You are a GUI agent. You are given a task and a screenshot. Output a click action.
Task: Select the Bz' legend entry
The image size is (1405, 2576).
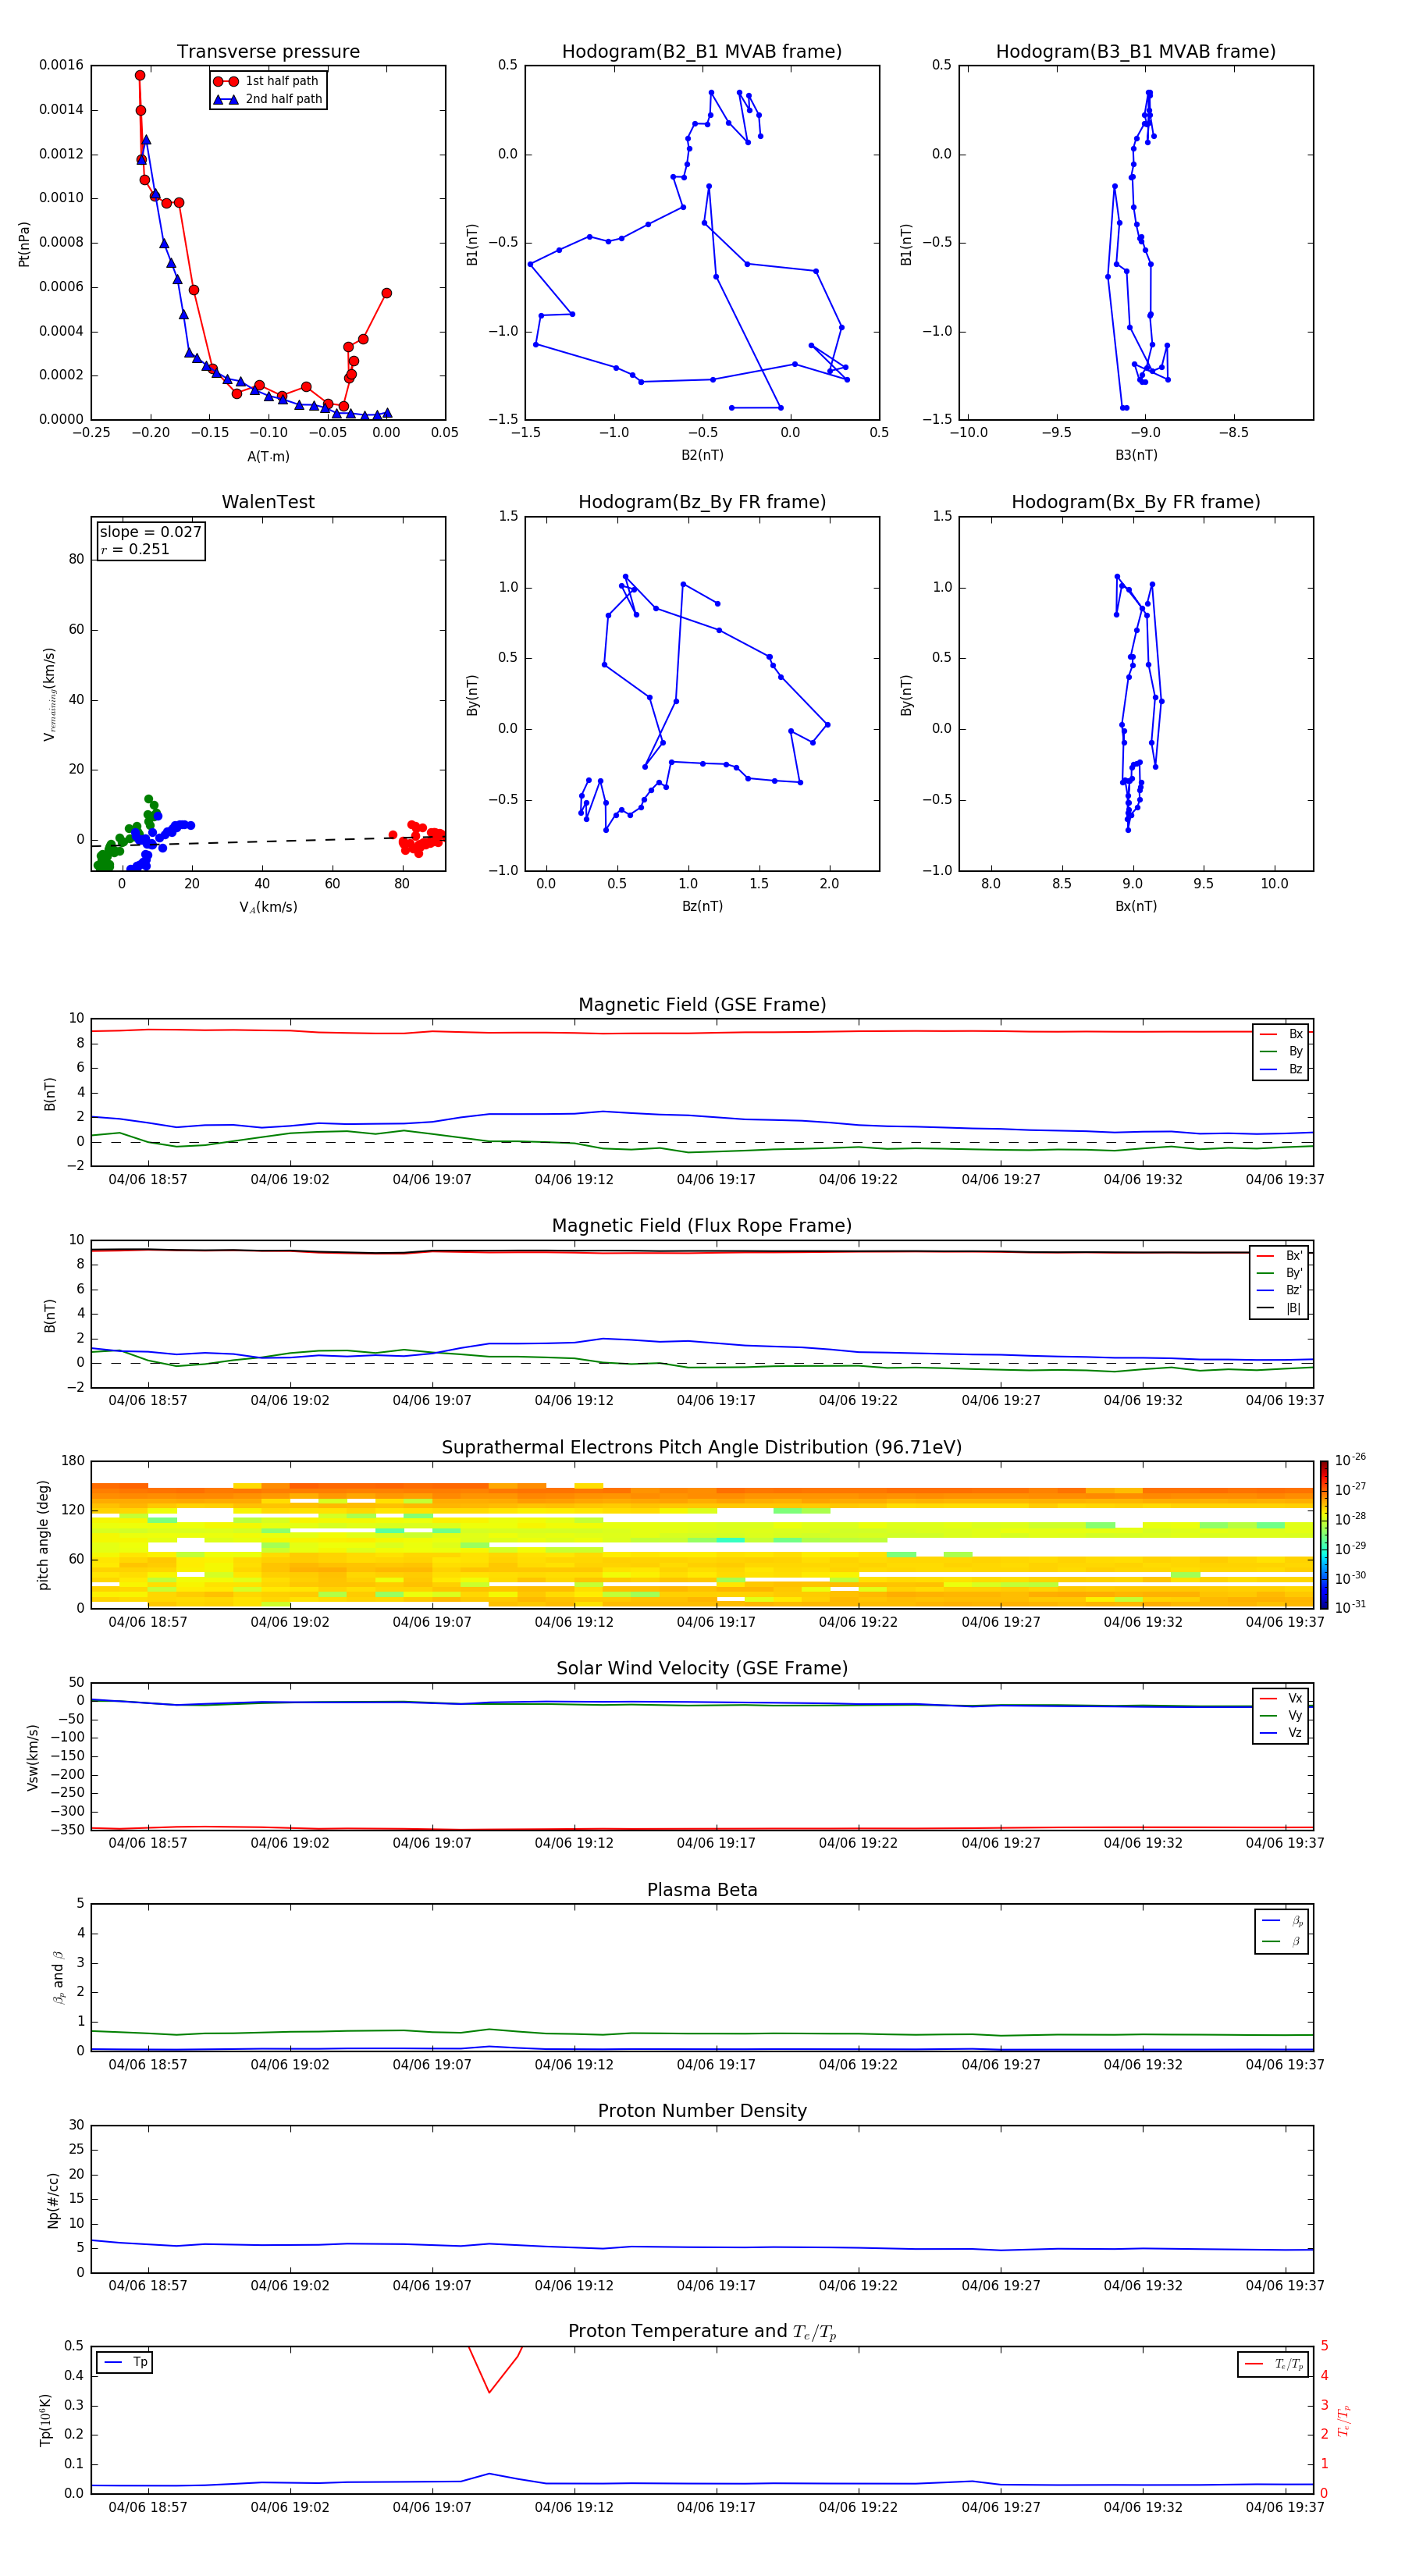(x=1280, y=1291)
